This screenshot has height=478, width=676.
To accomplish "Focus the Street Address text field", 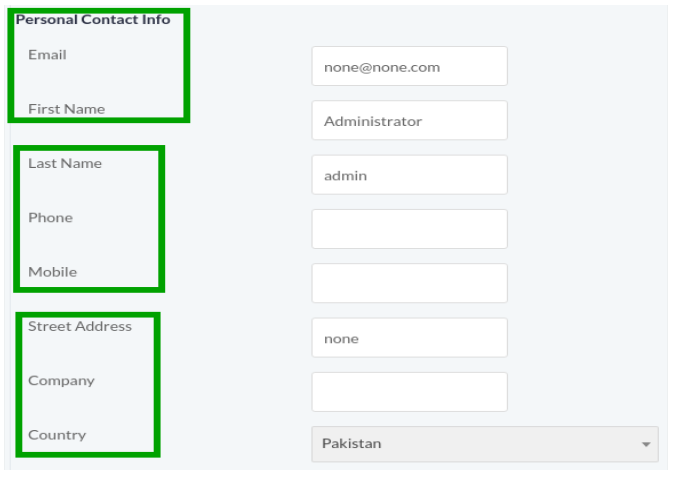I will (x=409, y=338).
